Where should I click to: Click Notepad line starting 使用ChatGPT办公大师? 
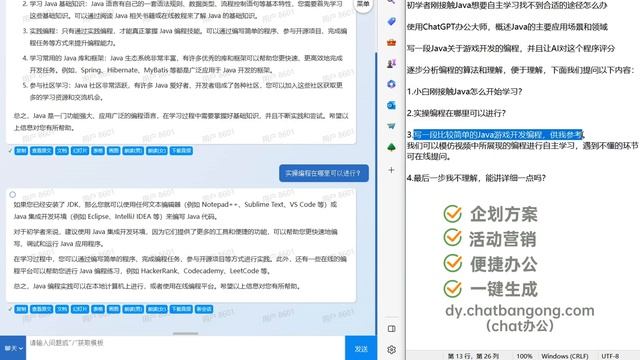[x=507, y=27]
